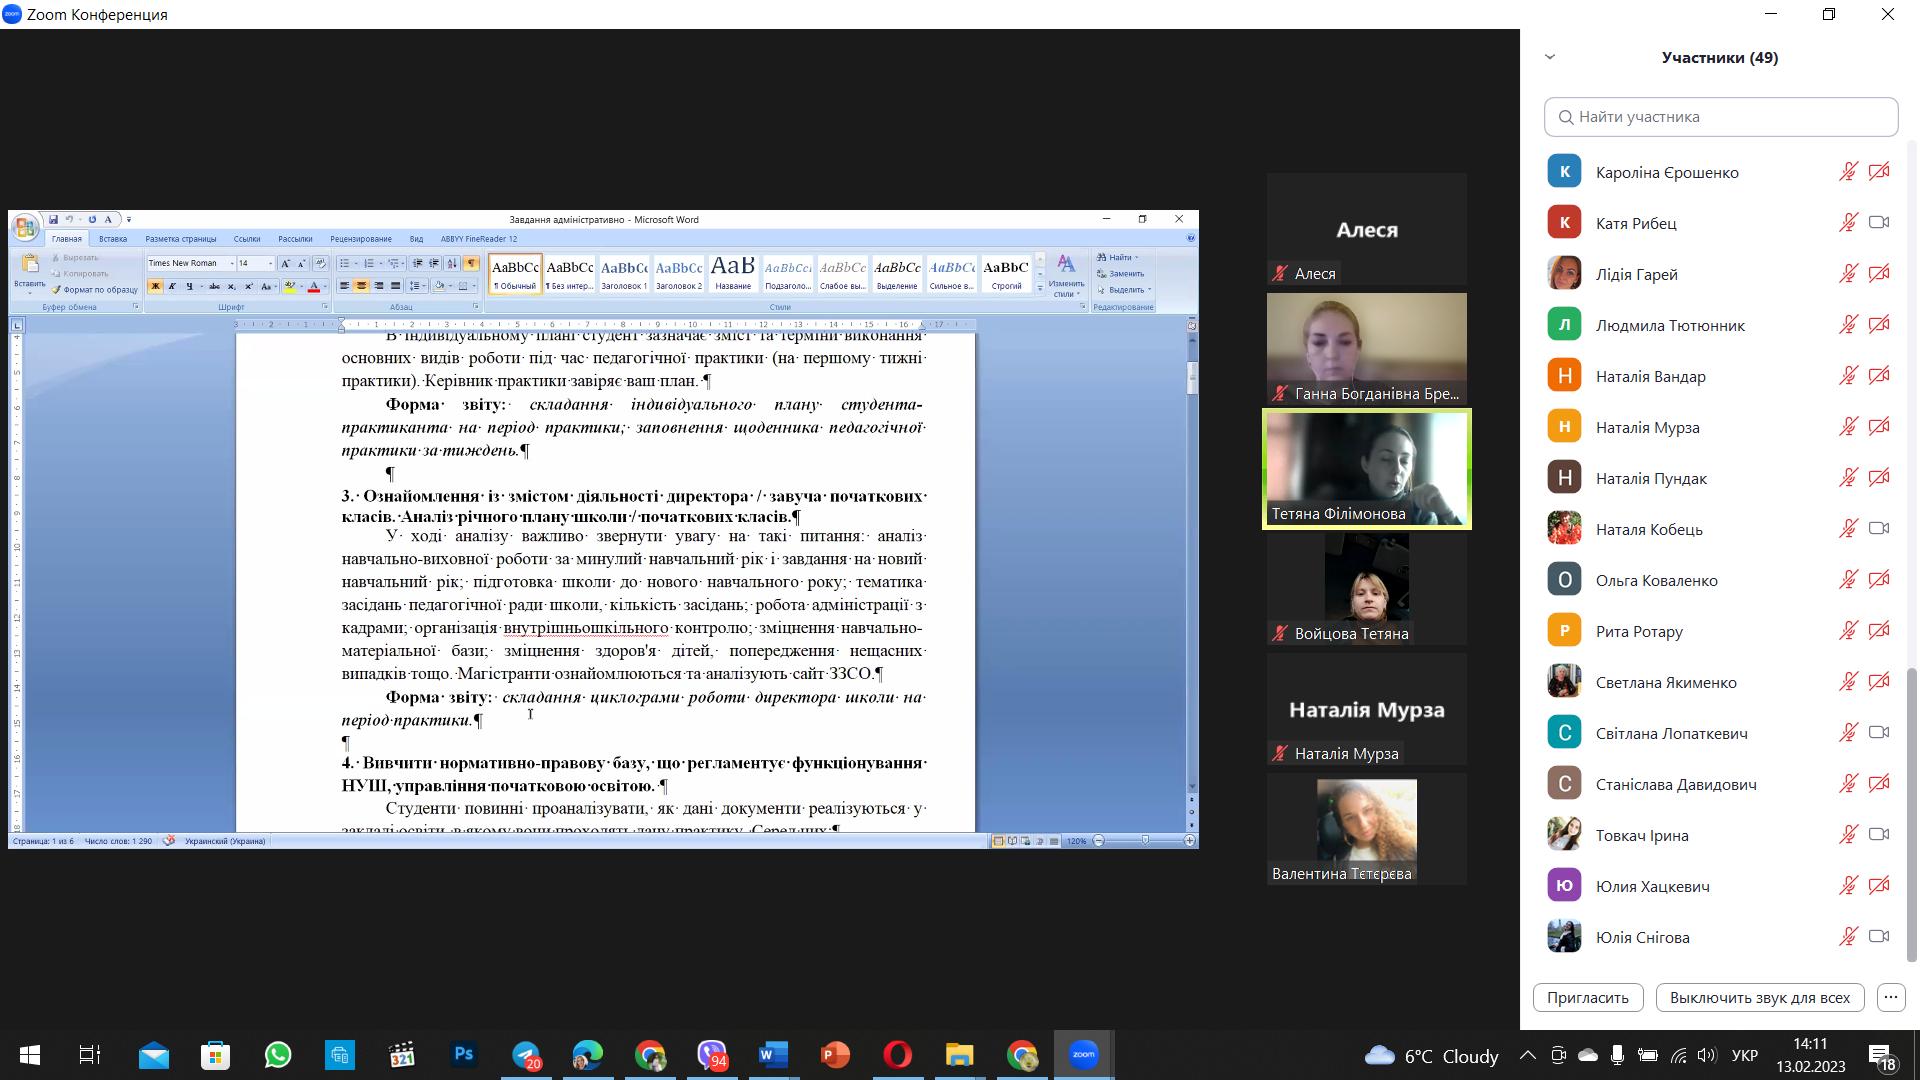Click the Найти участника search field
Screen dimensions: 1920x1080
point(1720,117)
